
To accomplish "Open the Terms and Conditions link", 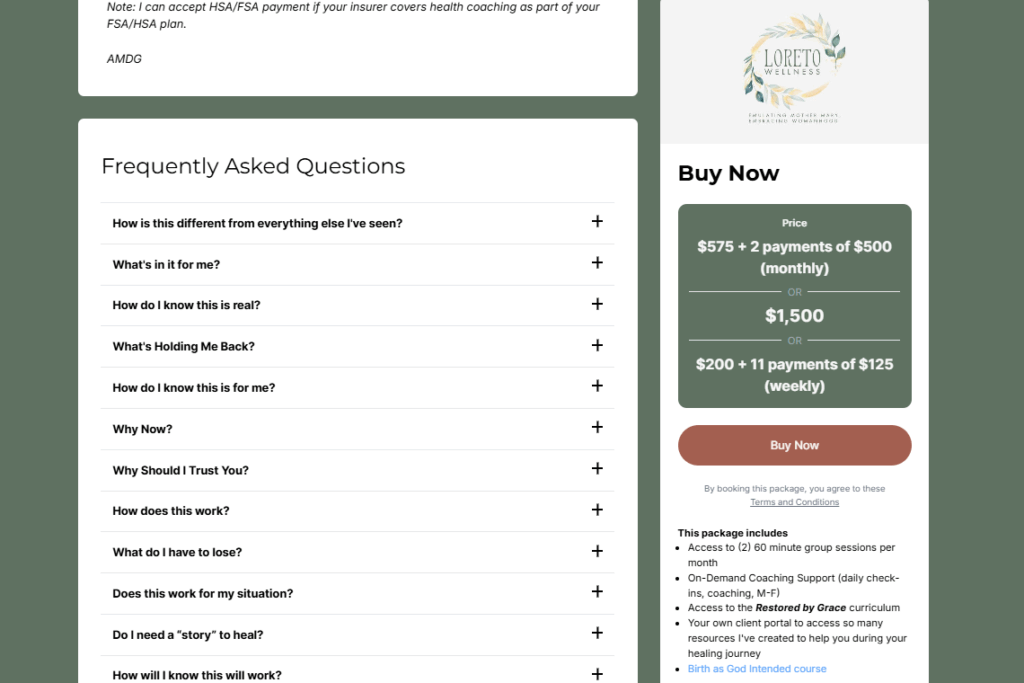I will point(794,502).
